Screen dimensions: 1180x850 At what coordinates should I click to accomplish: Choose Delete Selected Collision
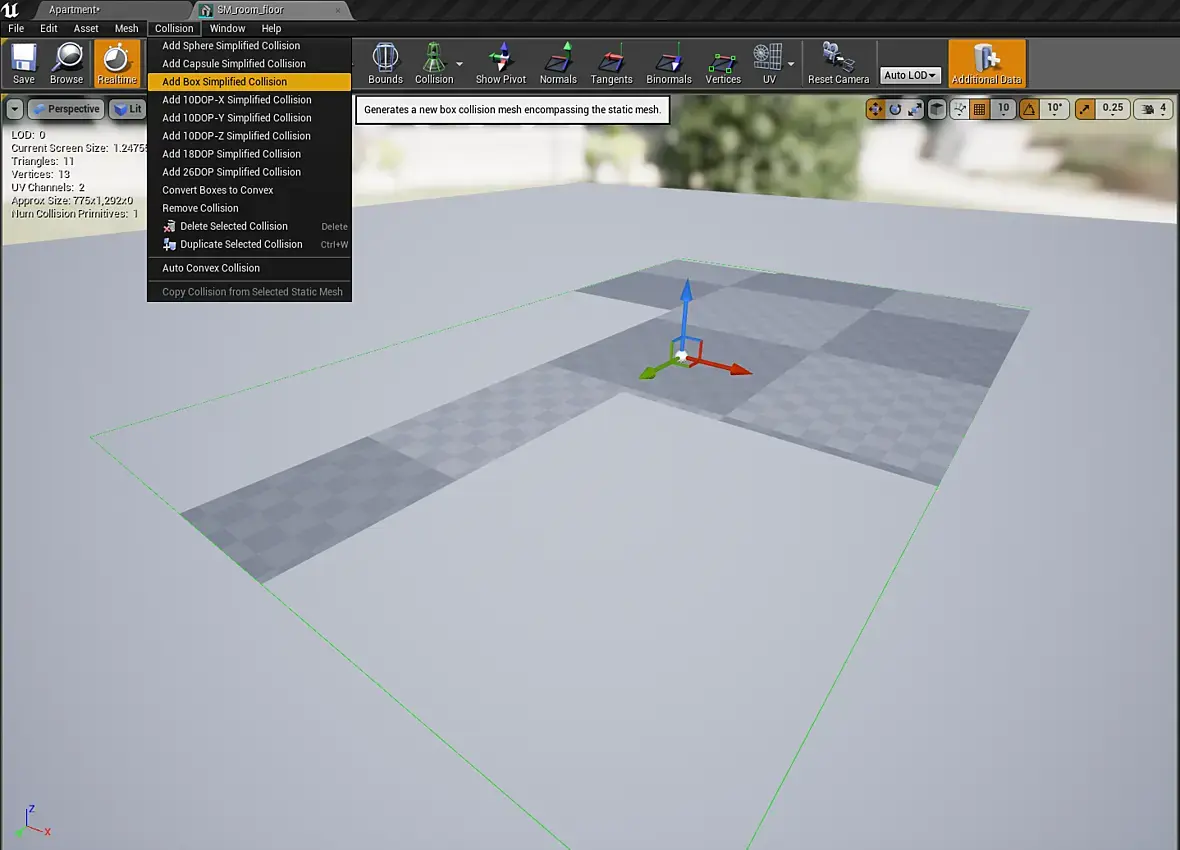(x=249, y=227)
